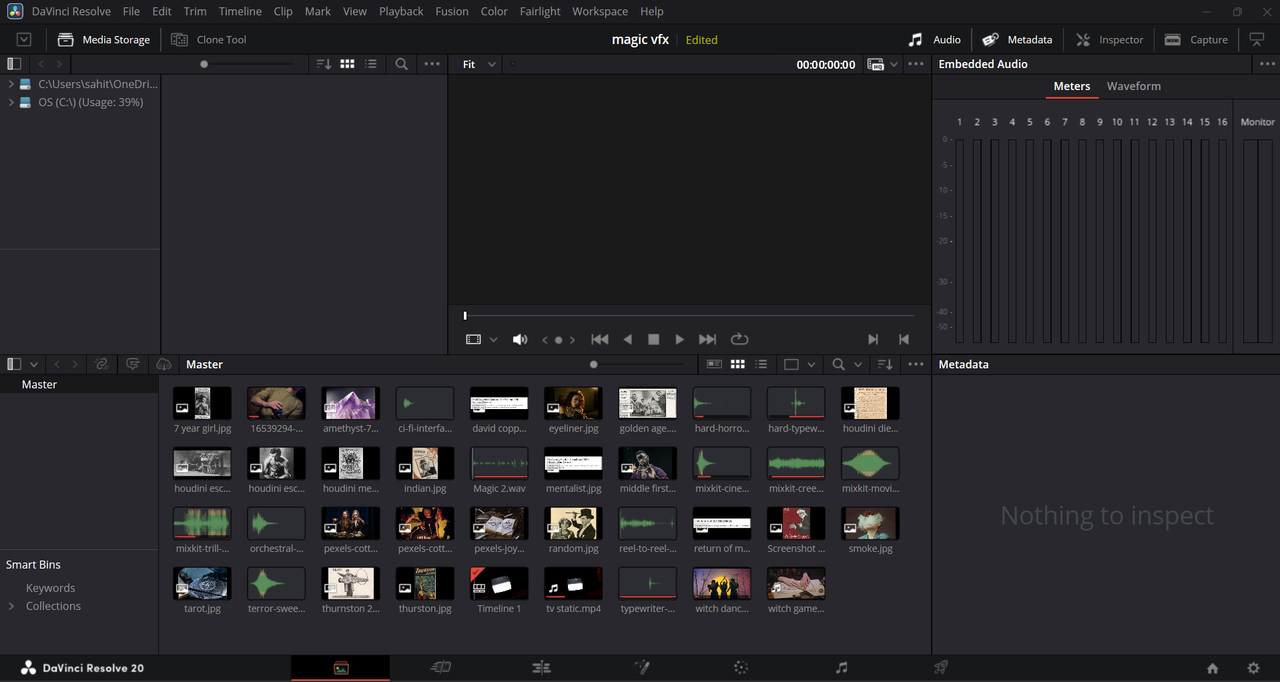This screenshot has width=1280, height=682.
Task: Switch media pool to list view
Action: (x=762, y=365)
